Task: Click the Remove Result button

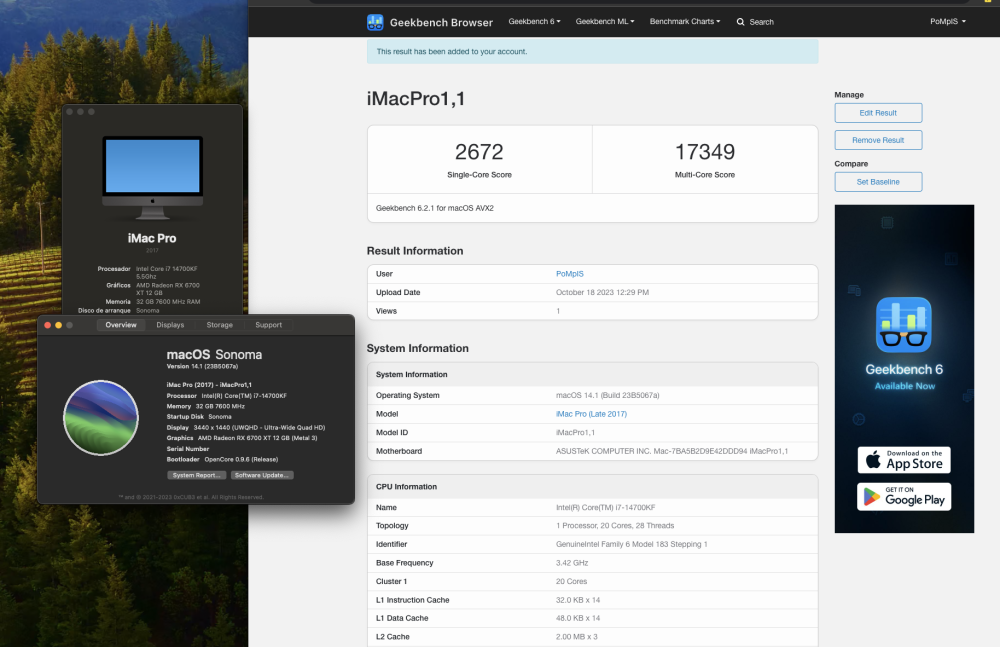Action: [878, 140]
